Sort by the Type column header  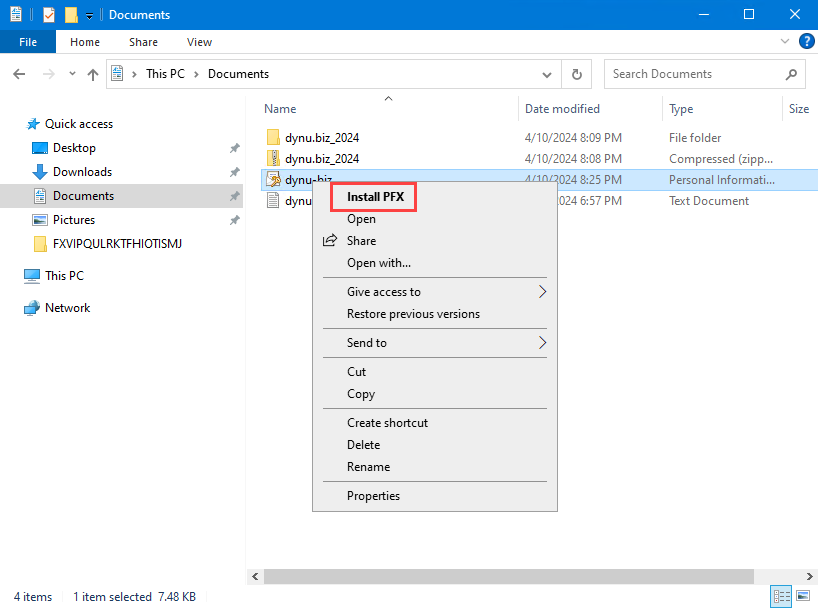pos(681,109)
